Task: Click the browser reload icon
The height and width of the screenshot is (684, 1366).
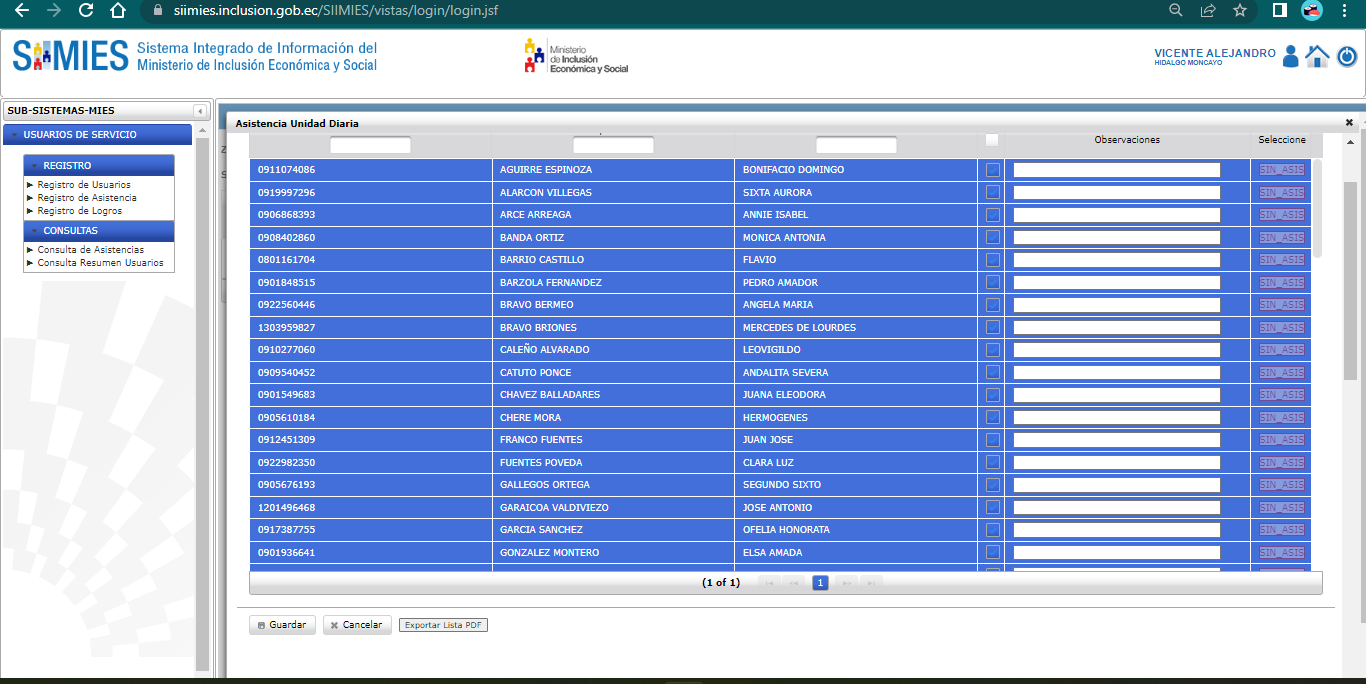Action: point(86,11)
